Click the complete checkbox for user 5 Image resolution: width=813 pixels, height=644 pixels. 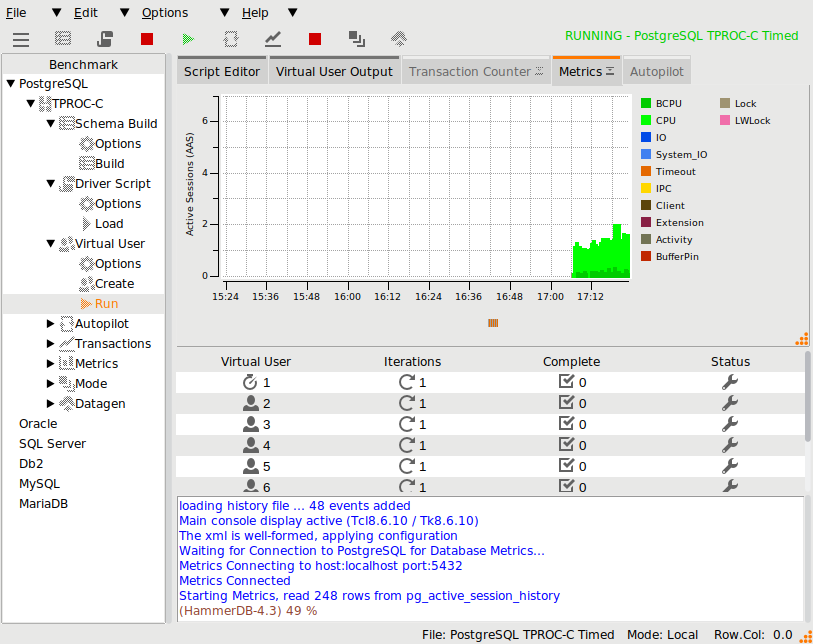[566, 466]
